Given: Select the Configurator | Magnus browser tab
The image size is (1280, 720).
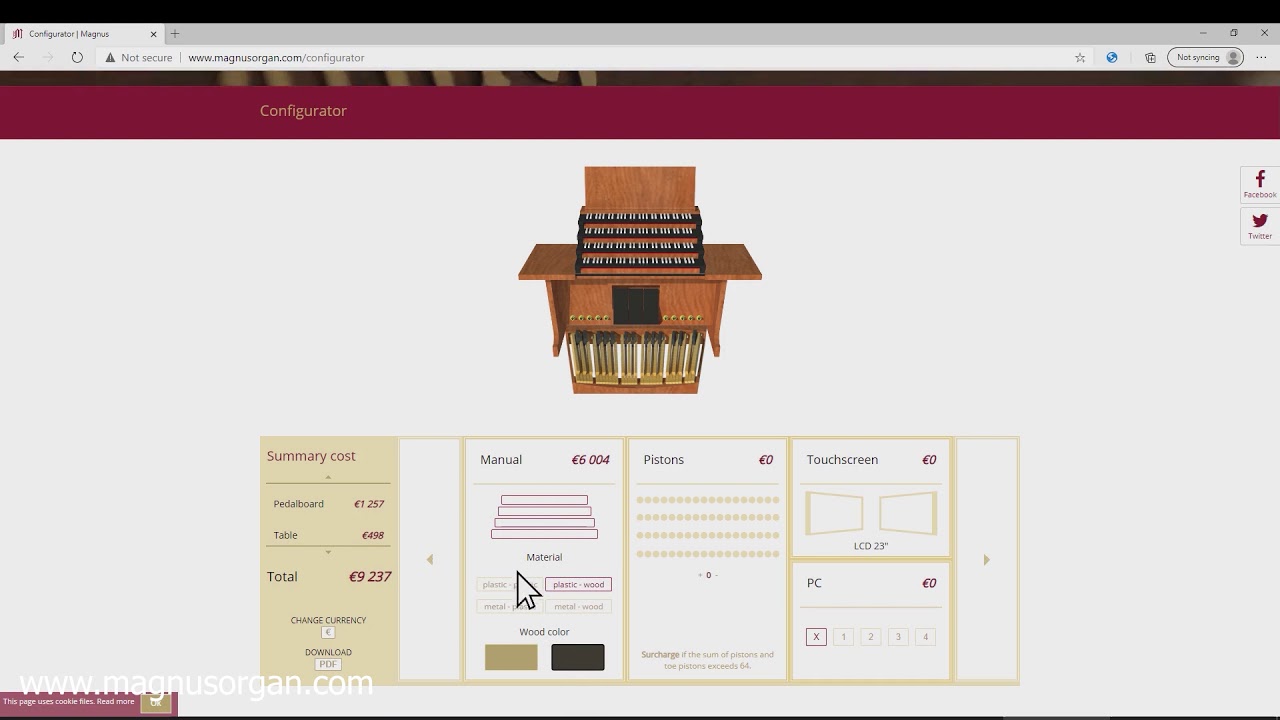Looking at the screenshot, I should [82, 33].
